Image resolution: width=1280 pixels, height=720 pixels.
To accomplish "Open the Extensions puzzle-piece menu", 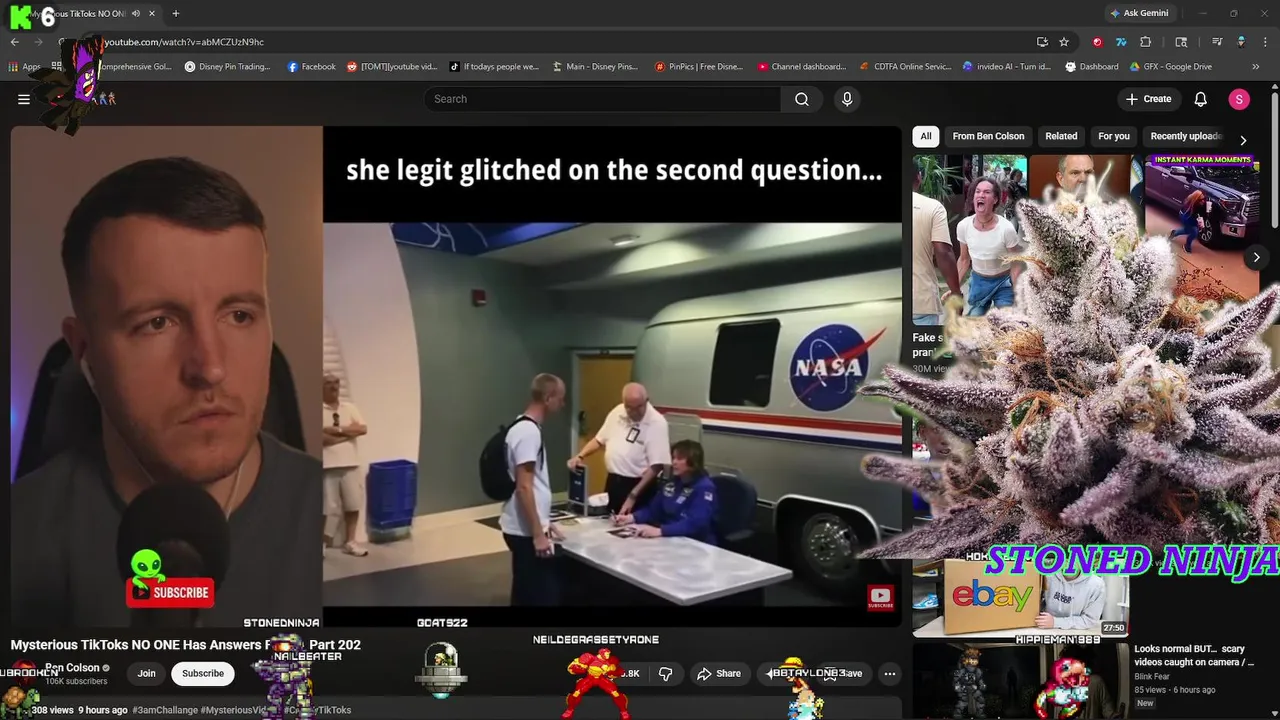I will (1146, 42).
